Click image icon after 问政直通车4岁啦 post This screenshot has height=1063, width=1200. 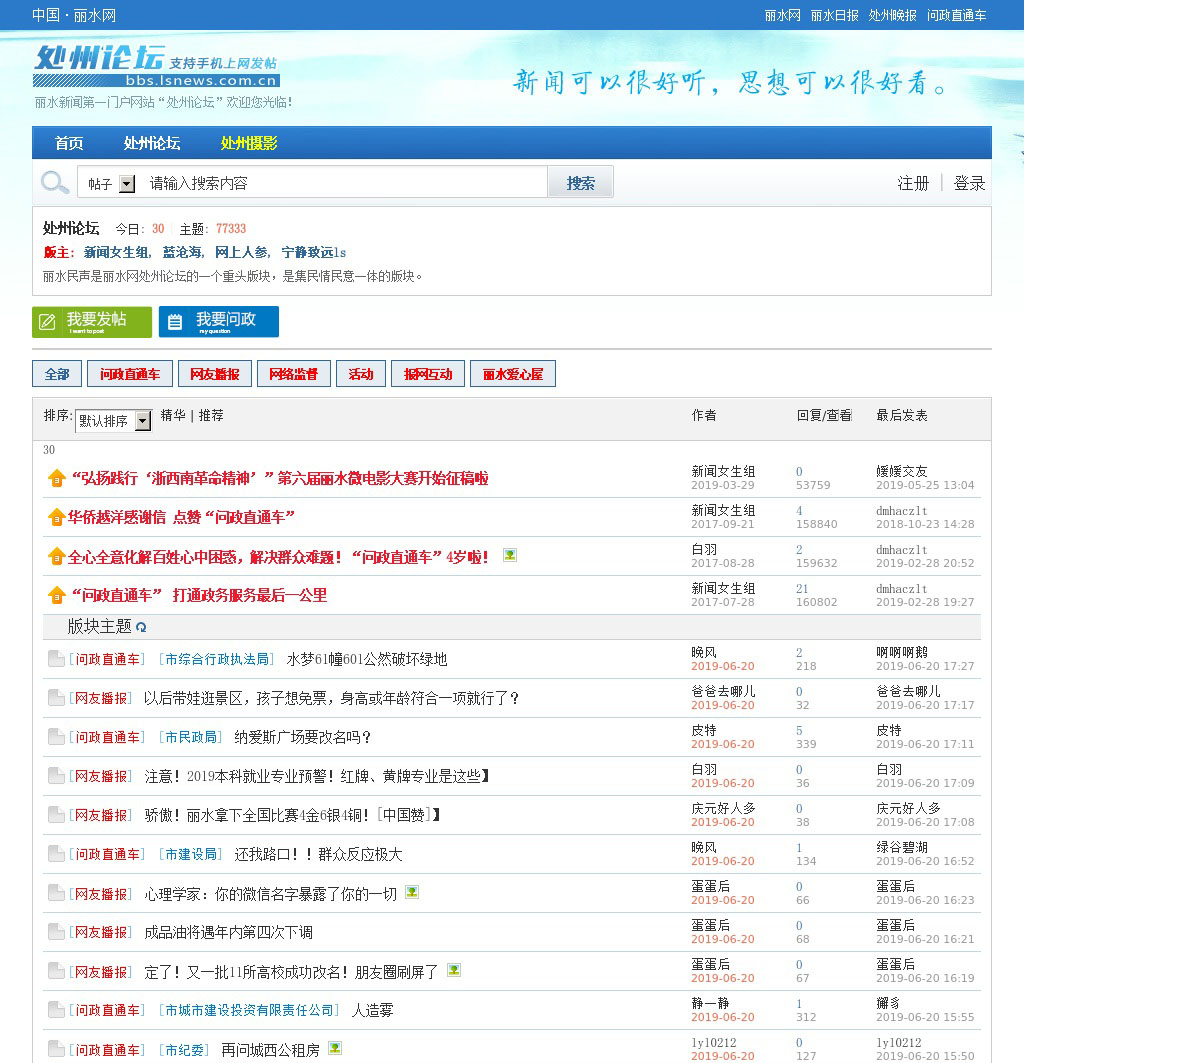[510, 555]
